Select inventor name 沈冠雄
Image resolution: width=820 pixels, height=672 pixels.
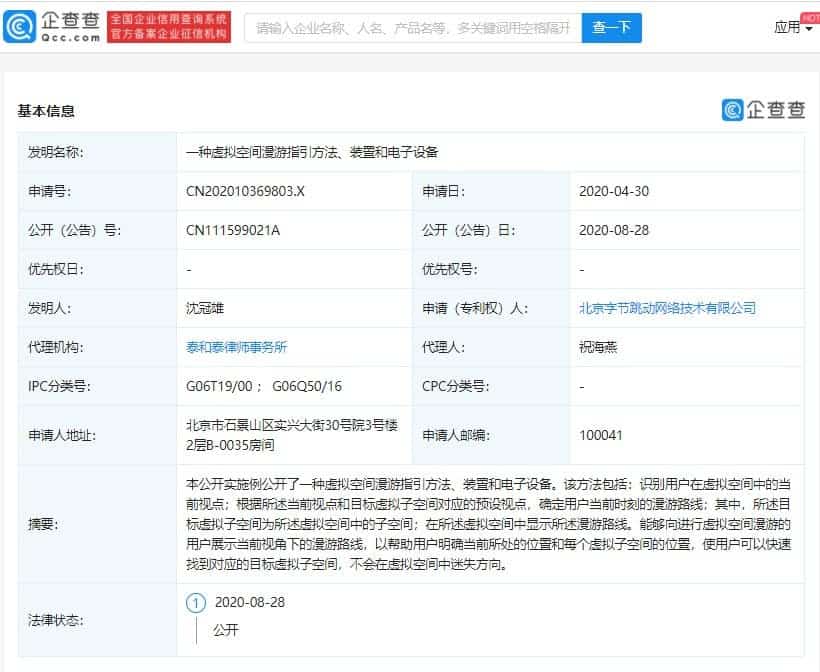(205, 308)
